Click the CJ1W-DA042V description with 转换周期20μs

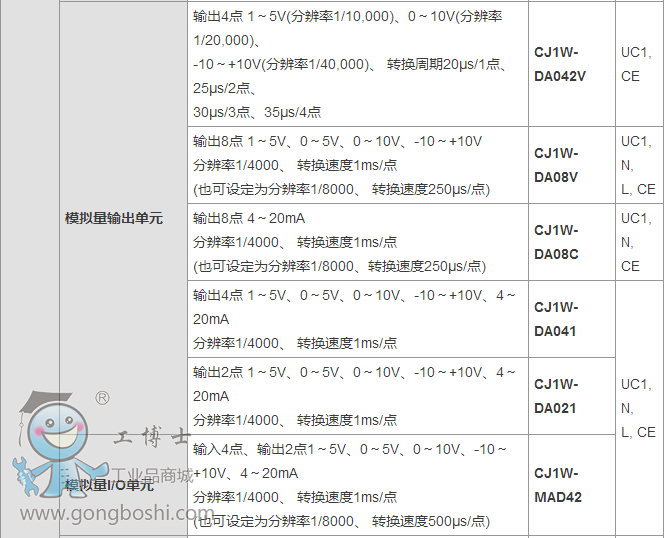point(355,64)
